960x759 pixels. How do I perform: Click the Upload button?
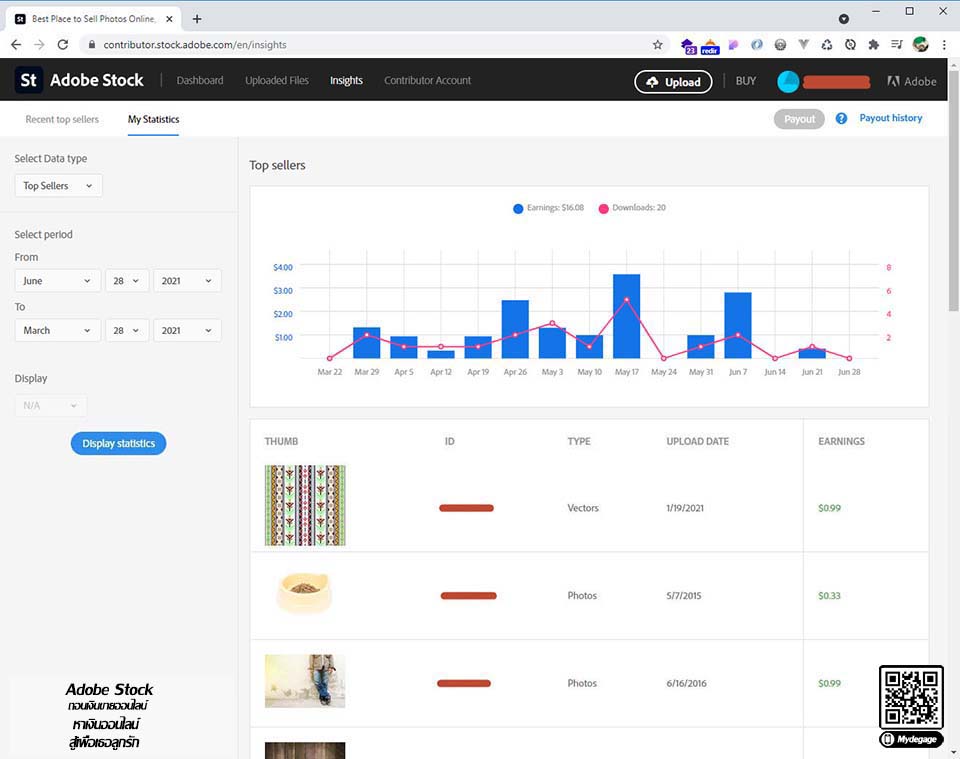(673, 82)
